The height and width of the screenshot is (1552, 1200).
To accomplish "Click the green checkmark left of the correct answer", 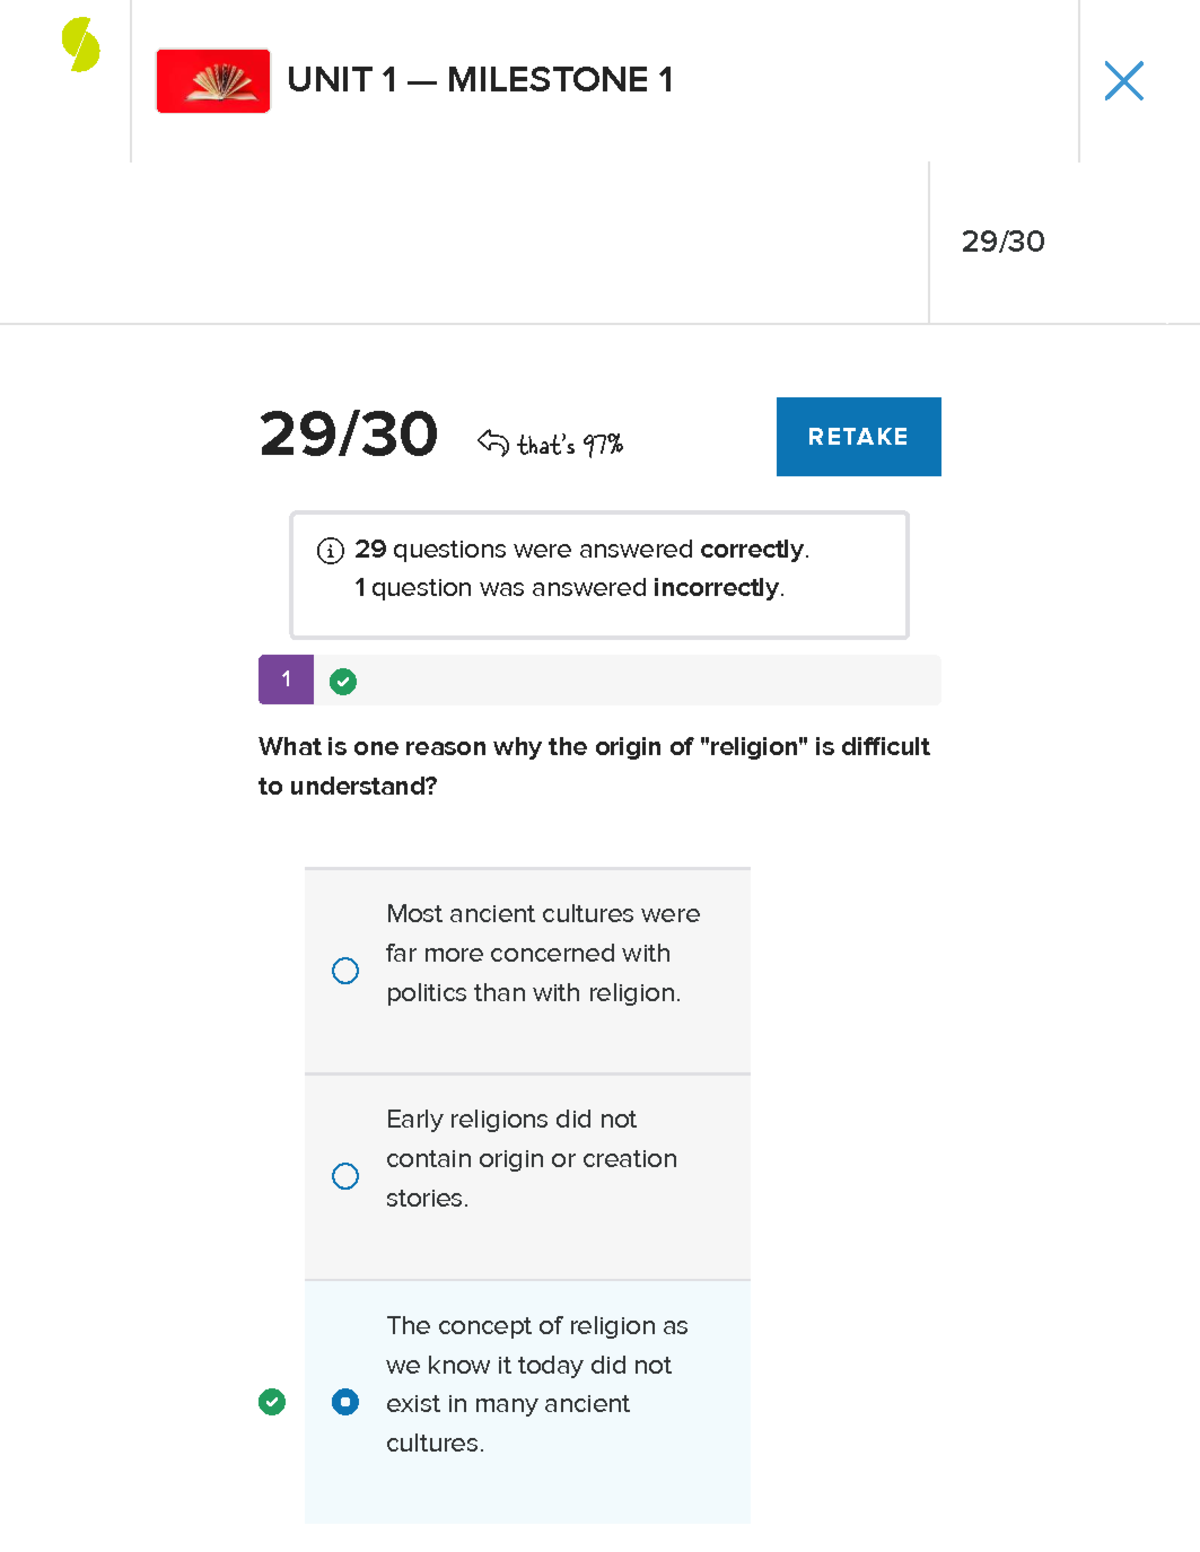I will point(272,1402).
